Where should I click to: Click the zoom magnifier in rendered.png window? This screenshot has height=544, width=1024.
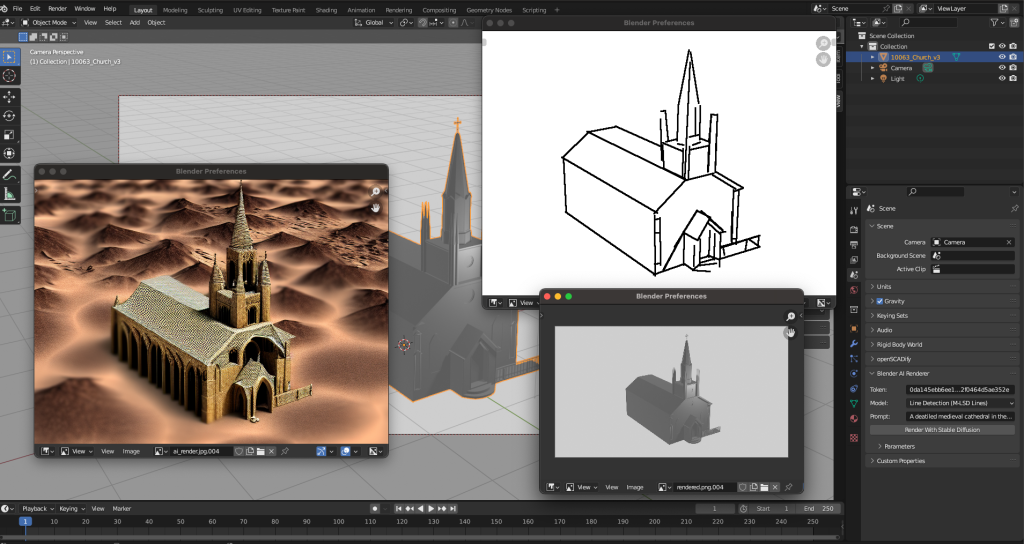point(790,317)
